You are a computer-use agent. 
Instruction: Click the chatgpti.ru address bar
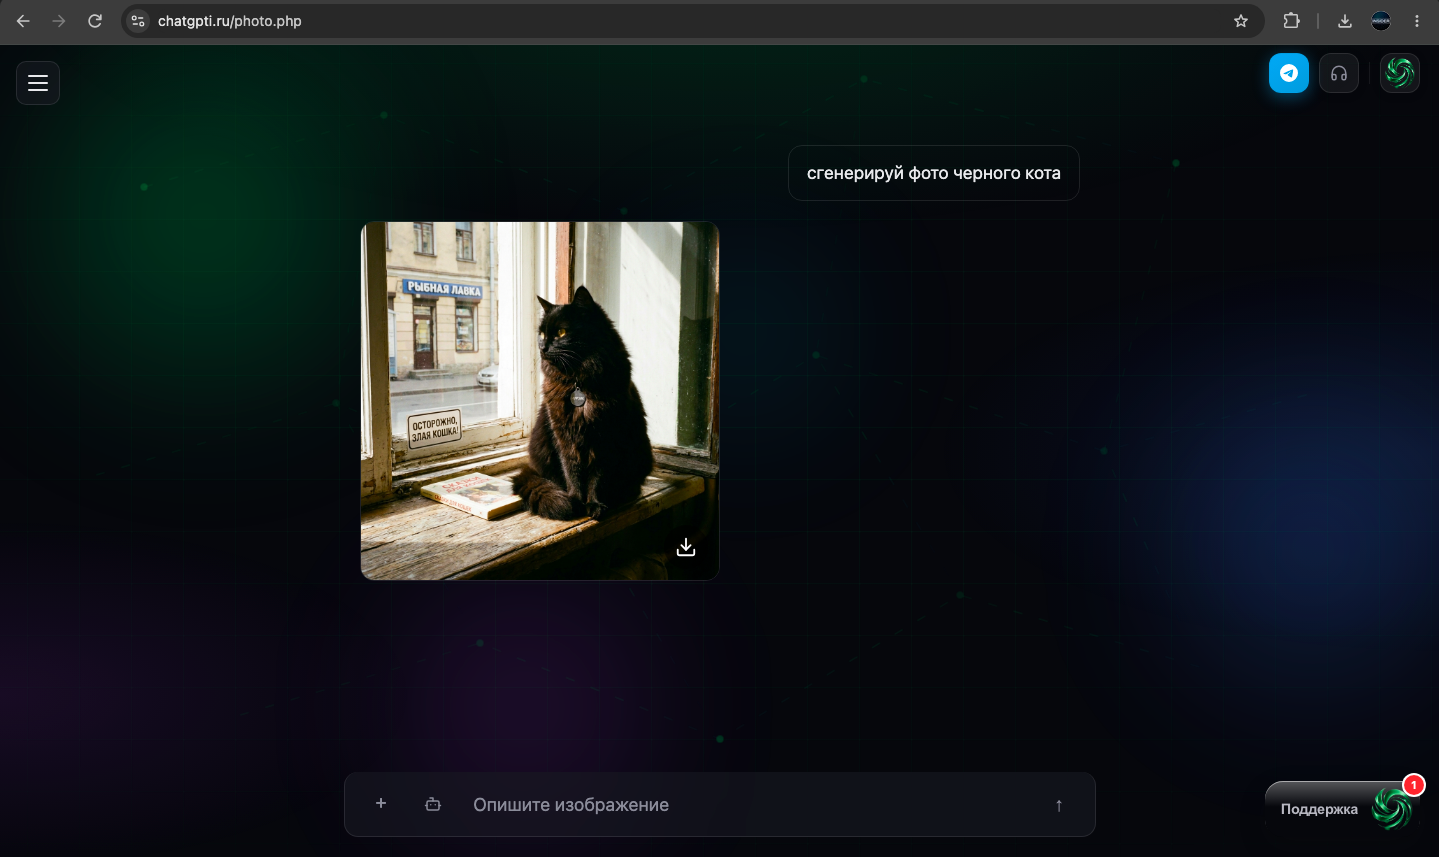(x=690, y=21)
